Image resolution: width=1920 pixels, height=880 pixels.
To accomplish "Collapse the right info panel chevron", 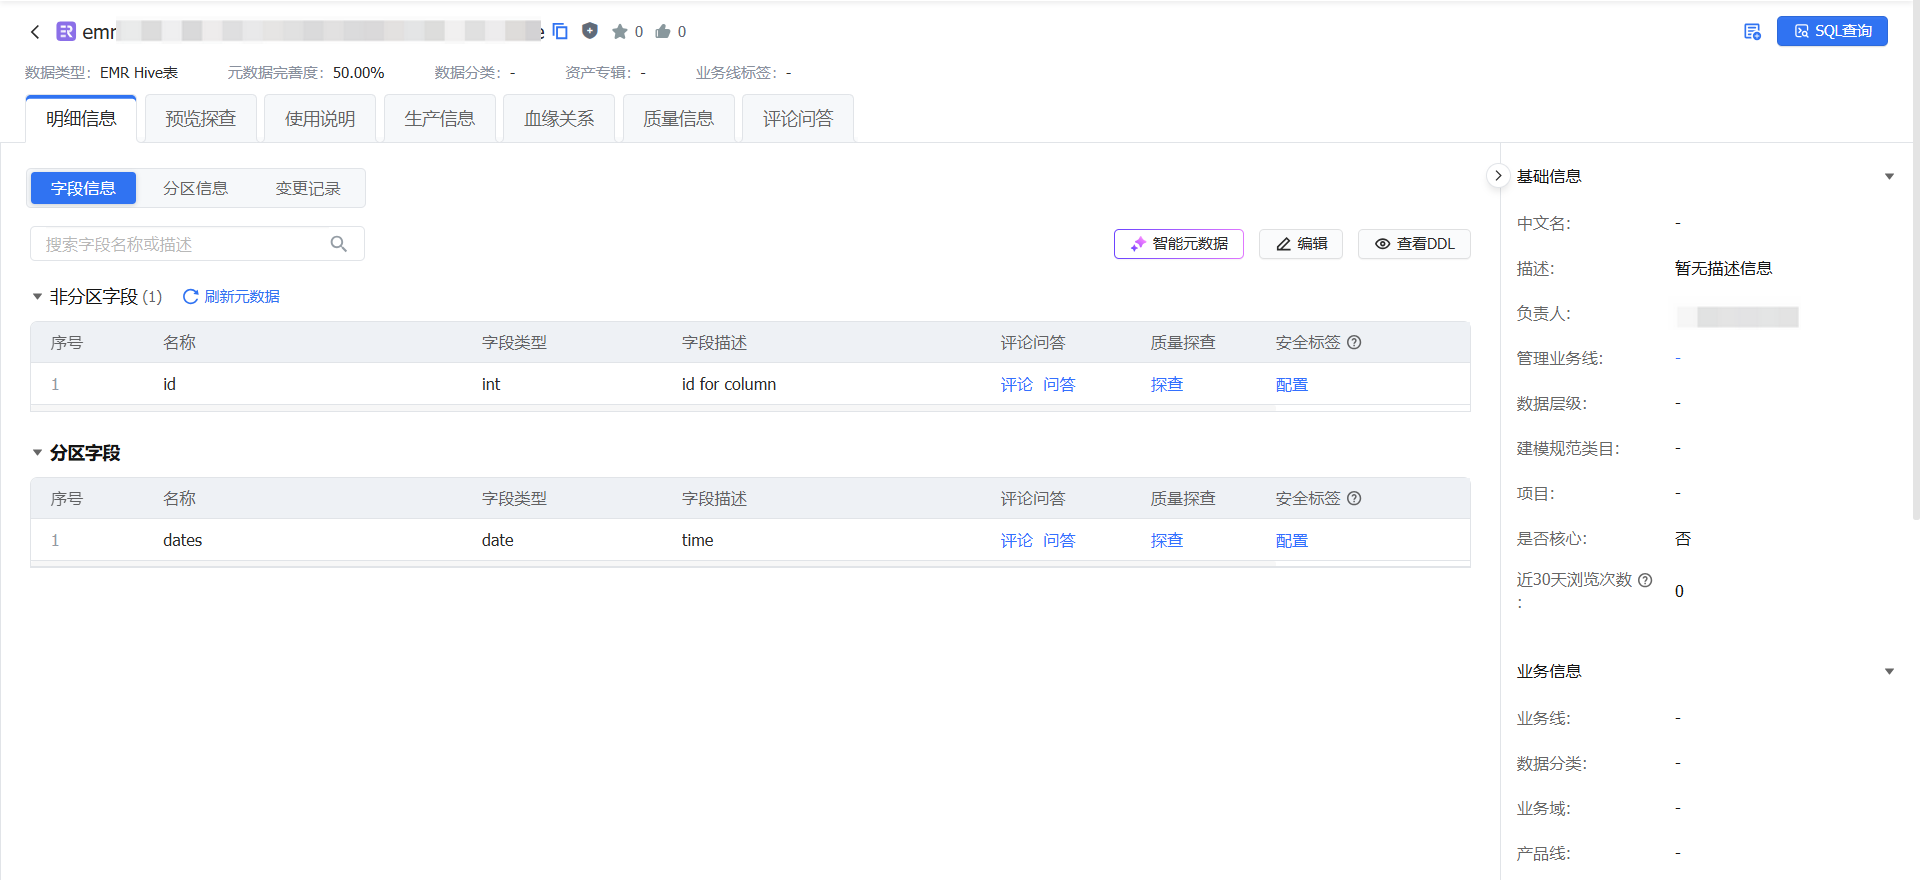I will pyautogui.click(x=1498, y=176).
